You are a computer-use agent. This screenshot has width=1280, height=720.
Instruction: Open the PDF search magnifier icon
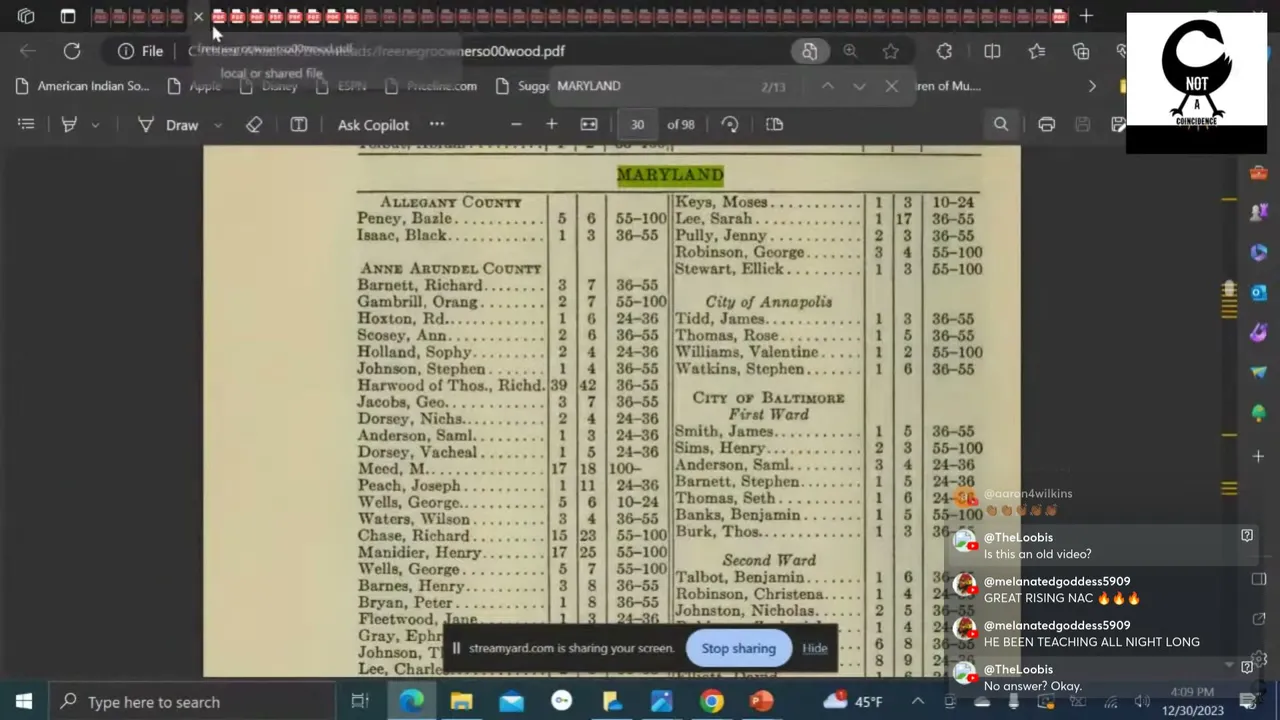(1000, 124)
